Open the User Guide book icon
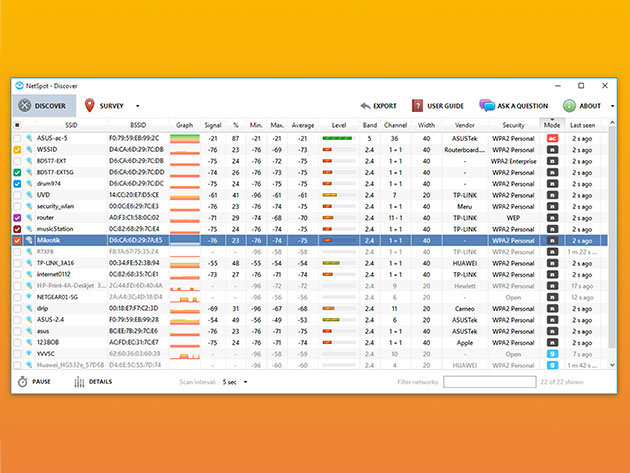The image size is (630, 473). coord(417,106)
